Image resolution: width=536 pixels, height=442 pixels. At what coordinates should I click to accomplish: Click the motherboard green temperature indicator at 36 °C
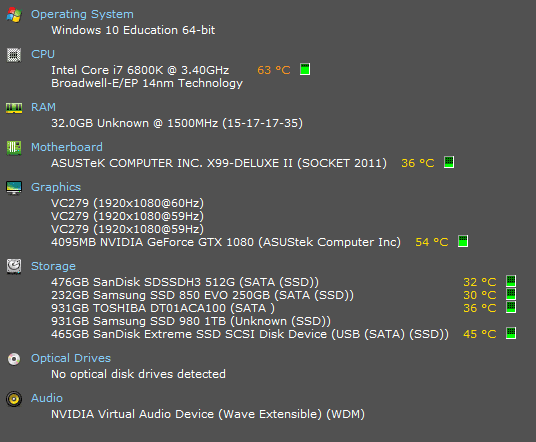[x=449, y=162]
